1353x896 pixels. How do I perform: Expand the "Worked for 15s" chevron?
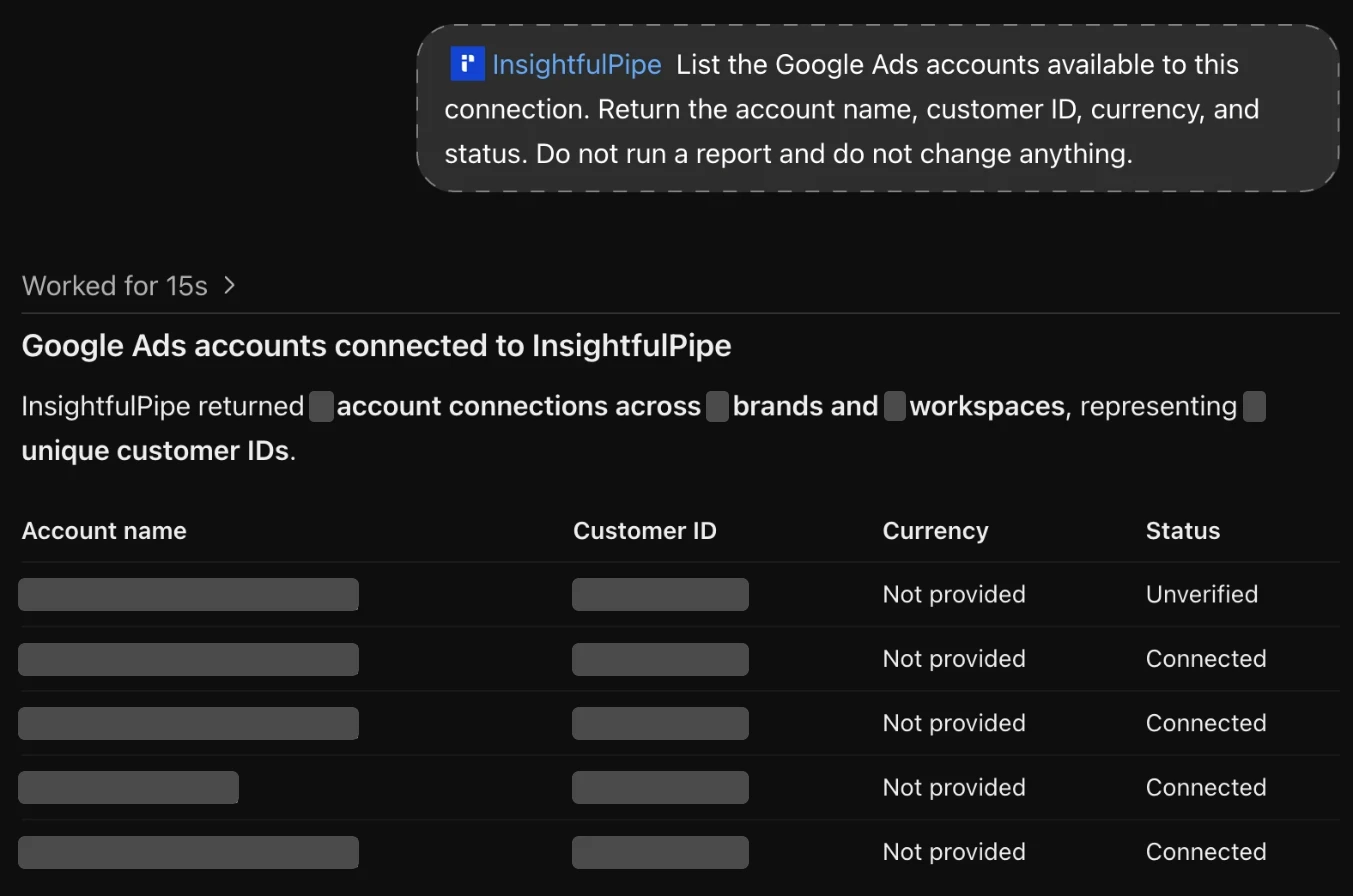(229, 286)
